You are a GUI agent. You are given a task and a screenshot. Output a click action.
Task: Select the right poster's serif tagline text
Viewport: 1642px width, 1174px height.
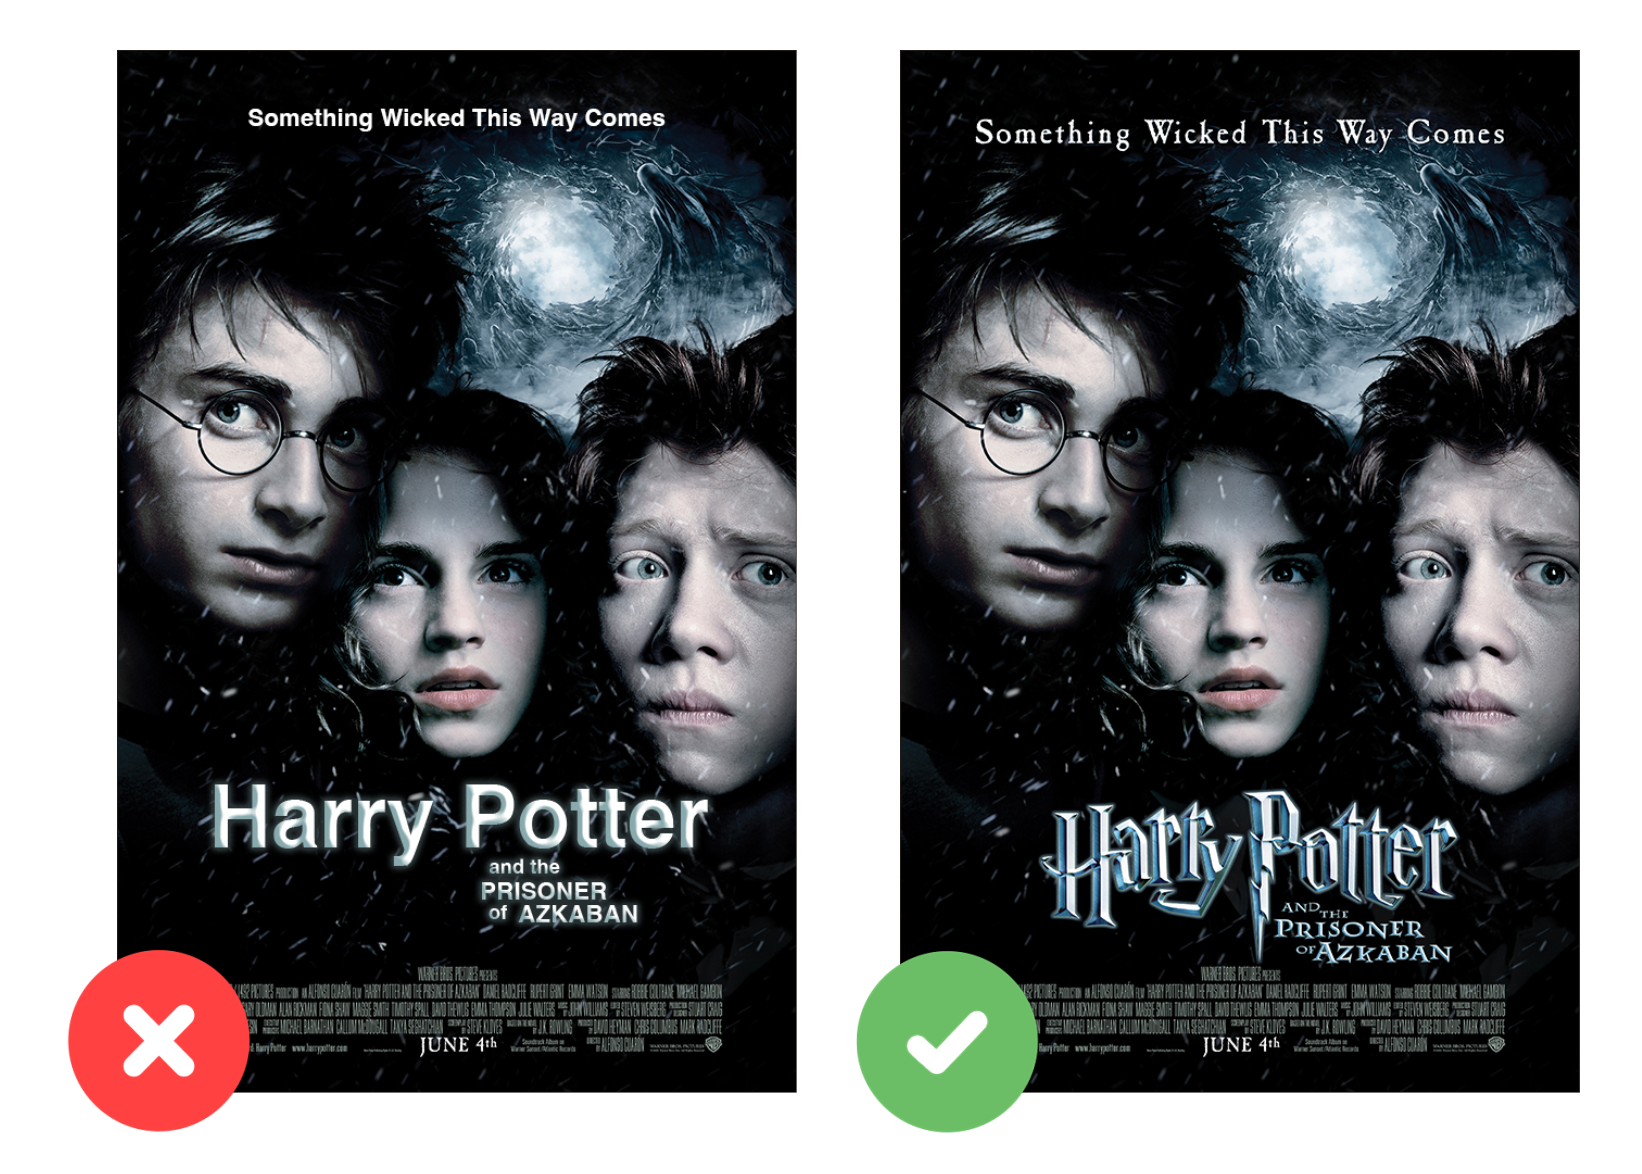click(x=1239, y=133)
